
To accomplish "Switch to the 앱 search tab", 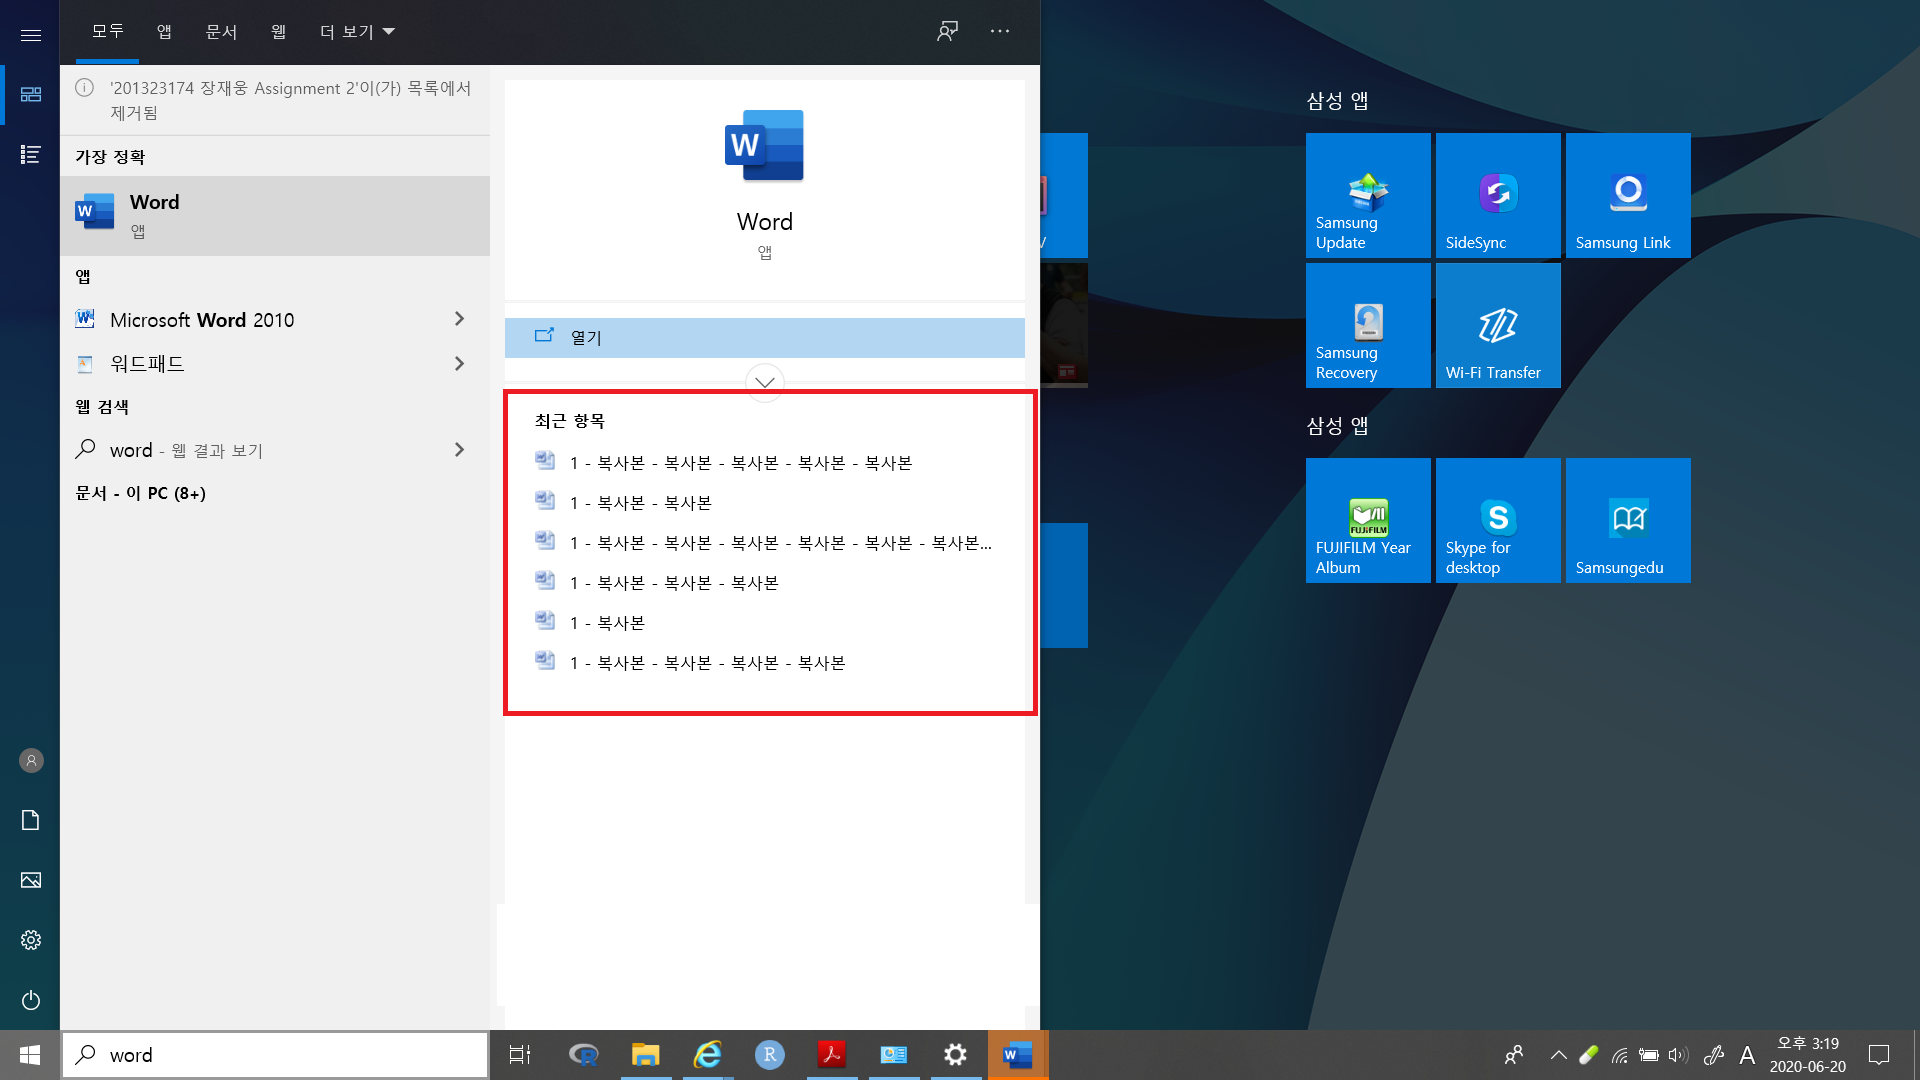I will (x=164, y=32).
